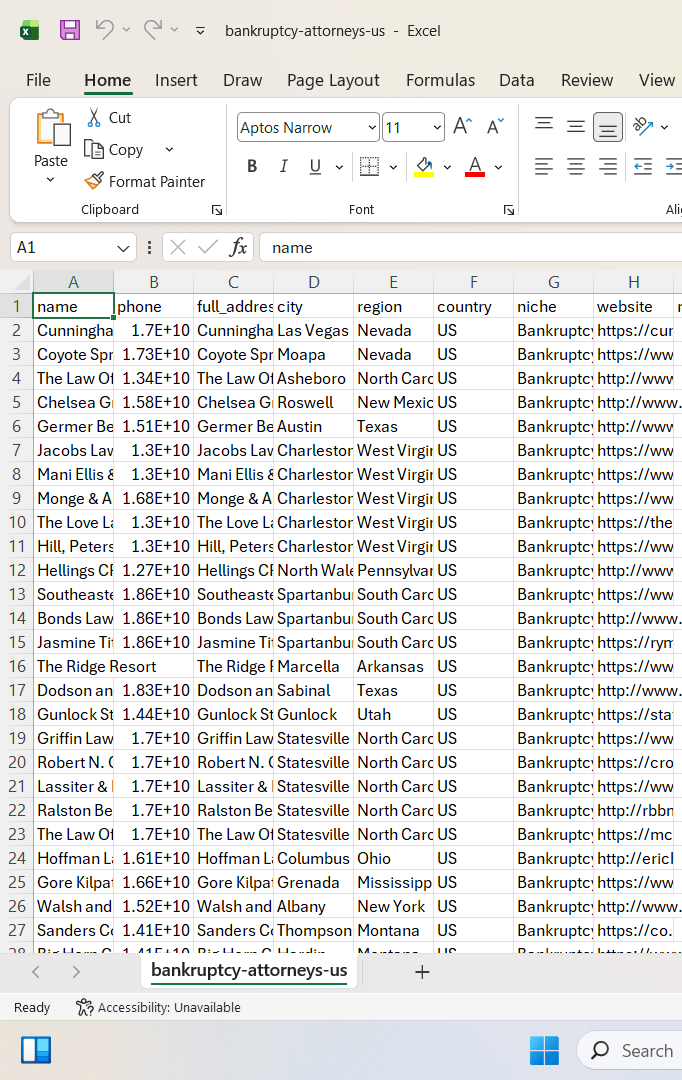
Task: Expand font color palette arrow
Action: (x=499, y=167)
